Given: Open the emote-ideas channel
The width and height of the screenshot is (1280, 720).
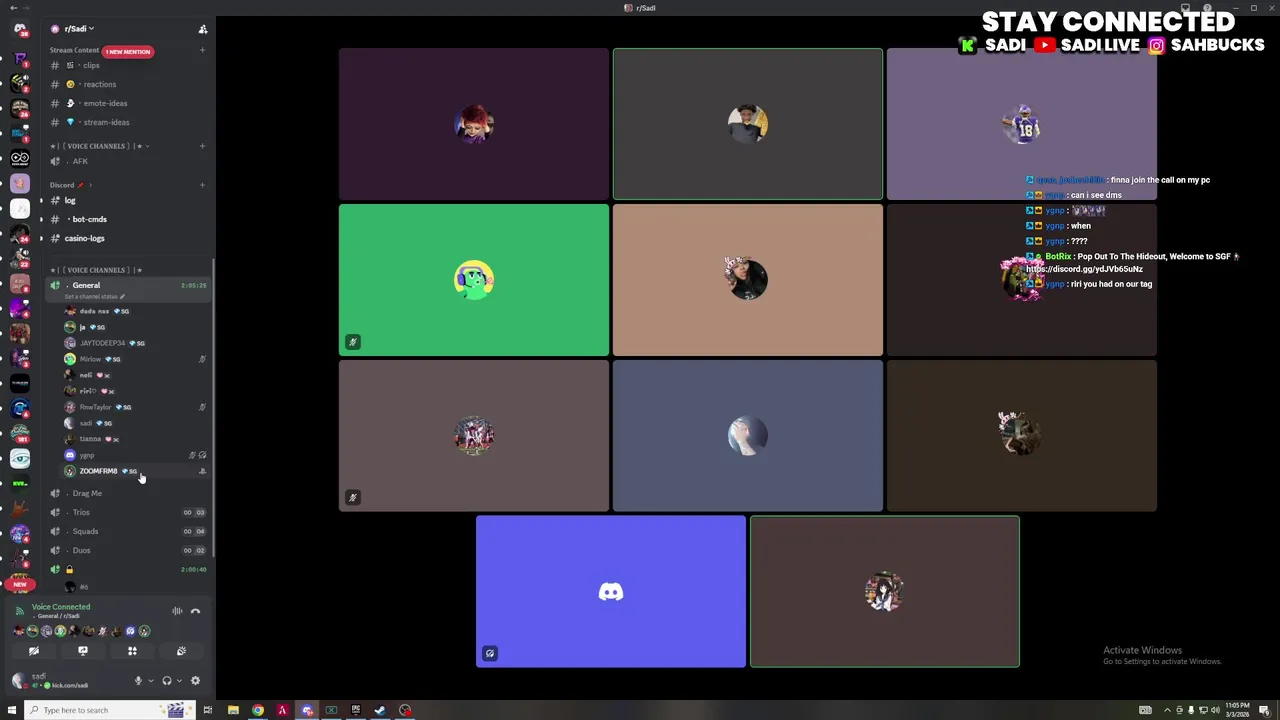Looking at the screenshot, I should 128,103.
